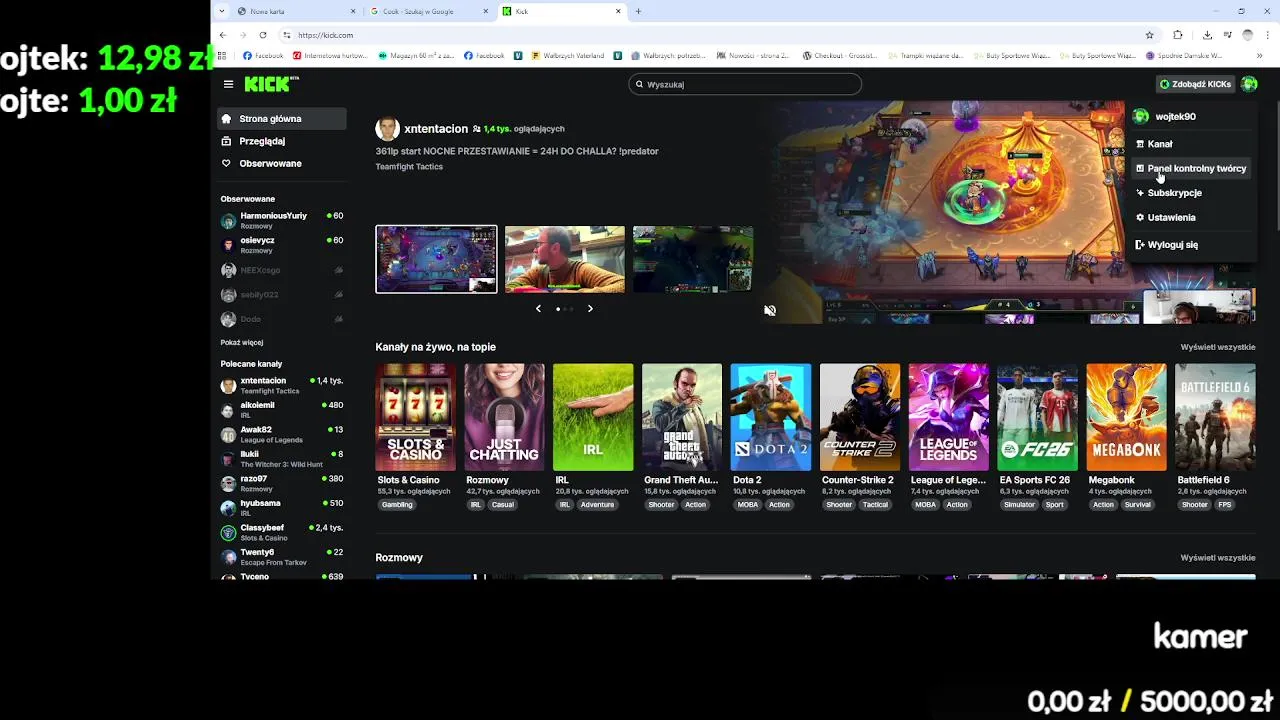Click Wyświetl wszystkie for Rozmowy section
Screen dimensions: 1280x720
point(1217,558)
